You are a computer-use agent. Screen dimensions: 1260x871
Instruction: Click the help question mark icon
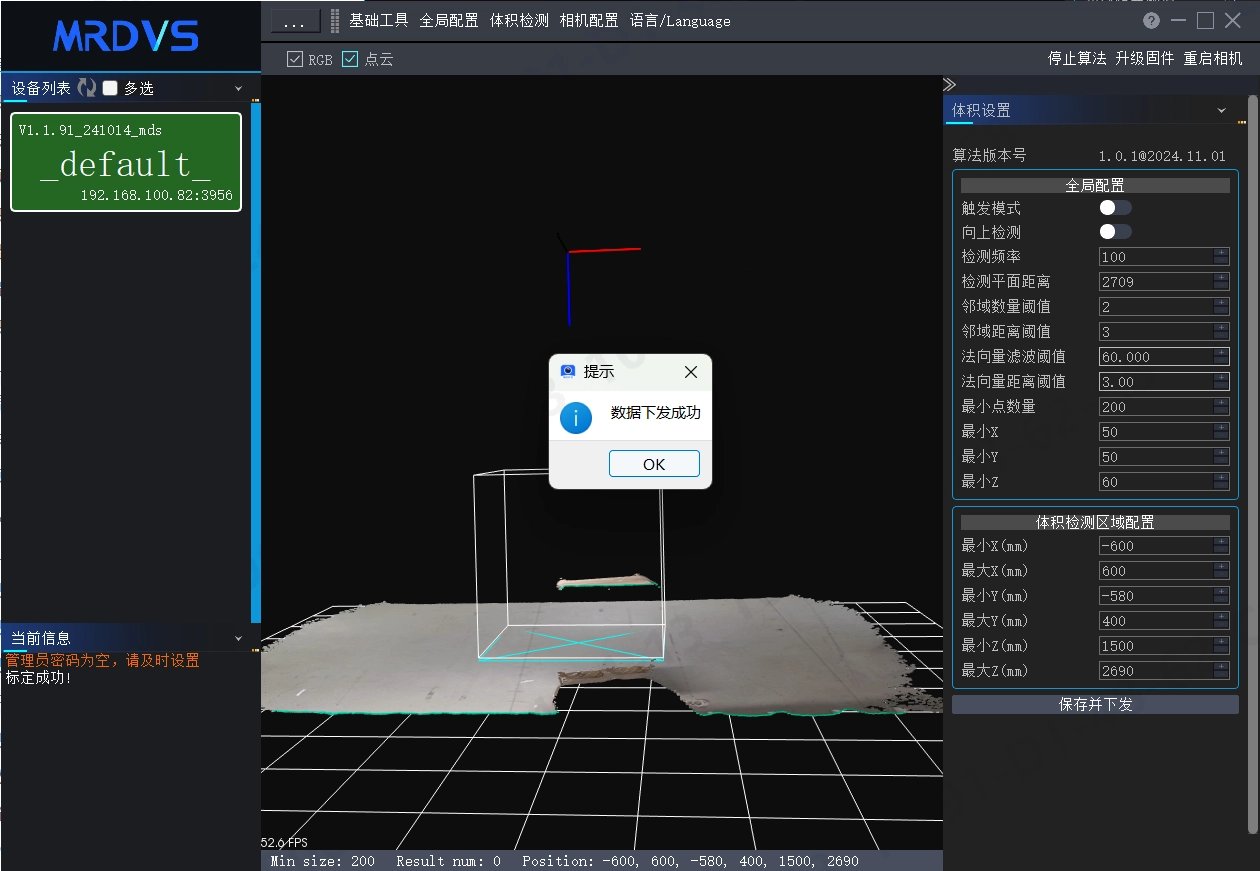pyautogui.click(x=1152, y=20)
